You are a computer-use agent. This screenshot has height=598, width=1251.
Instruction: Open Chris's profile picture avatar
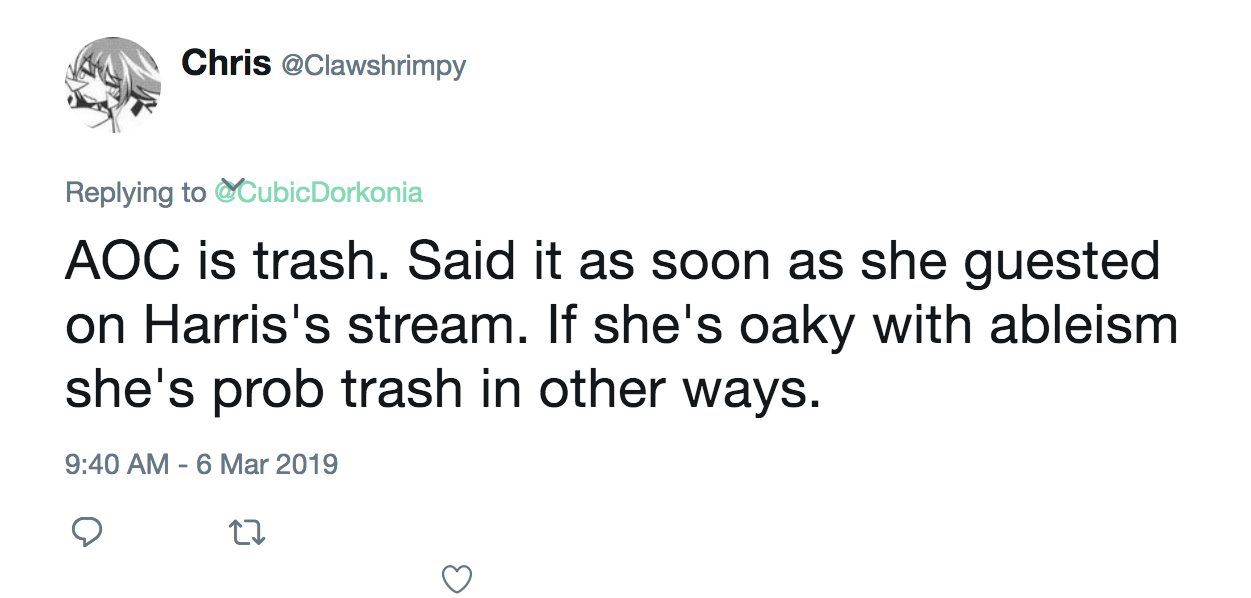click(x=112, y=84)
